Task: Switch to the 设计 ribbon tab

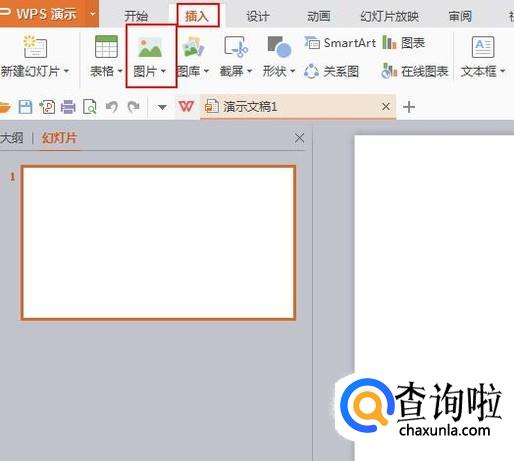Action: [258, 16]
